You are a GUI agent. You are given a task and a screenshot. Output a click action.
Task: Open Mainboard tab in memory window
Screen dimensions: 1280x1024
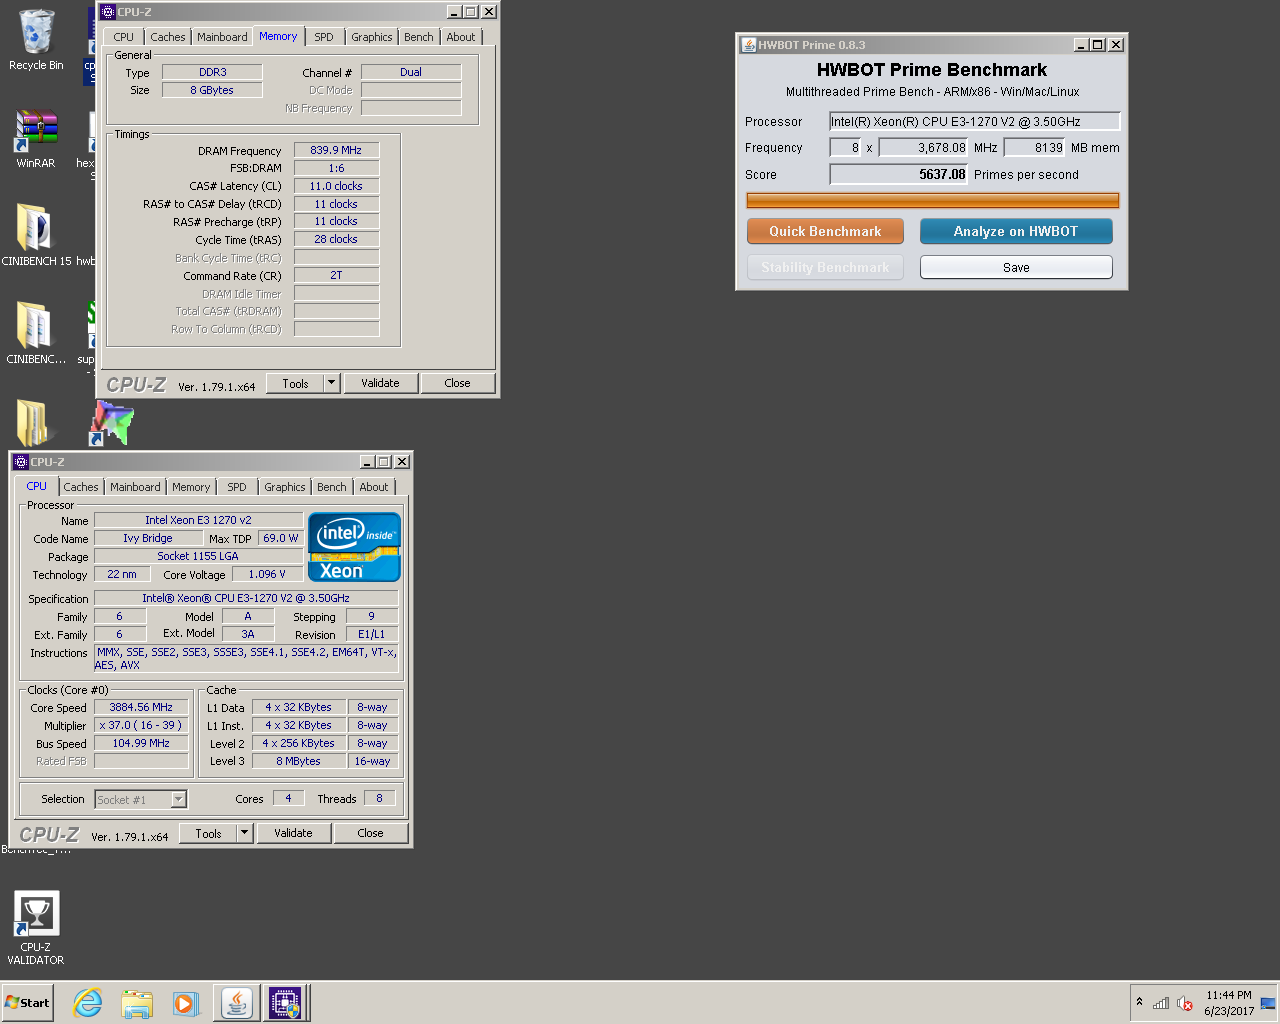pyautogui.click(x=222, y=37)
